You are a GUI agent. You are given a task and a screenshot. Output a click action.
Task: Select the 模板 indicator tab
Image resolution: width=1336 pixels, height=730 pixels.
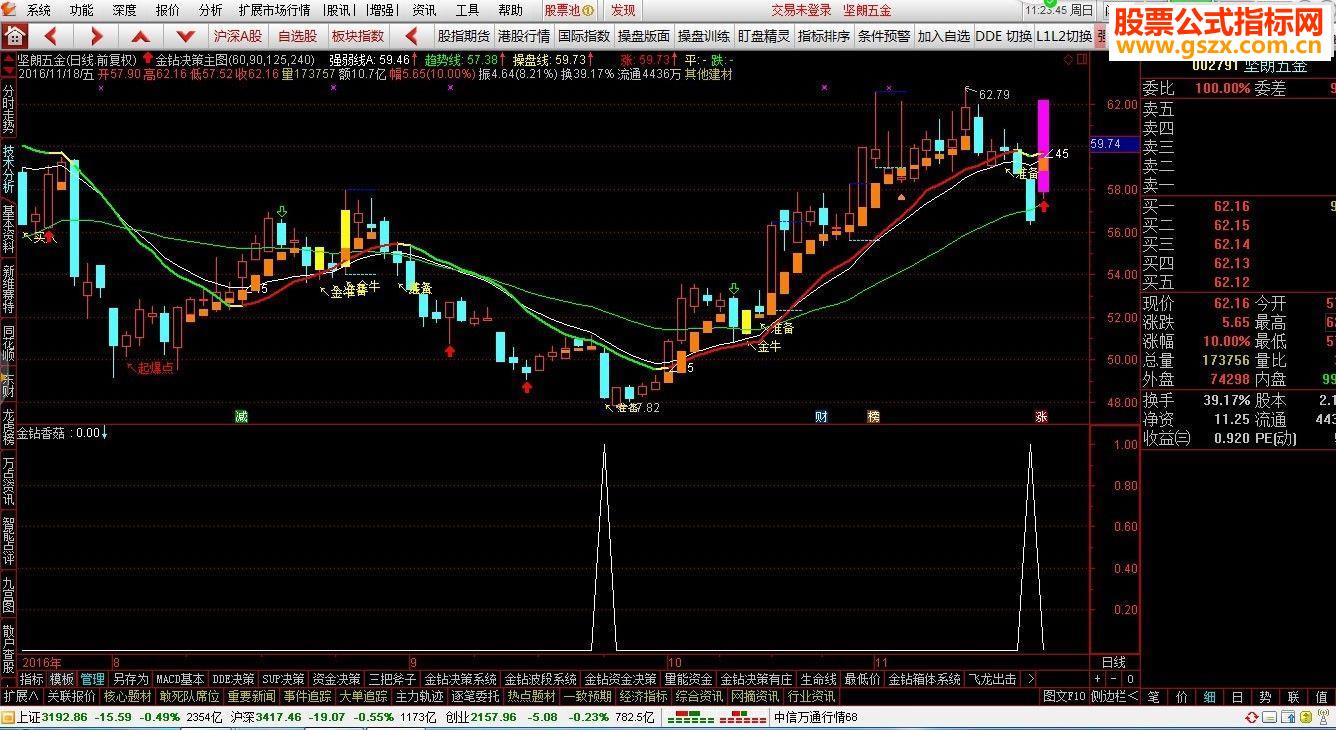(62, 679)
